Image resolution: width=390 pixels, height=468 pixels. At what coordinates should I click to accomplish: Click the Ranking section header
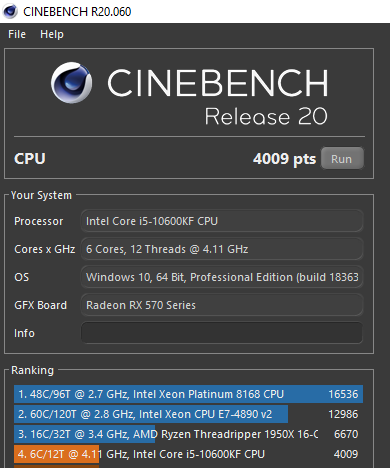[32, 370]
